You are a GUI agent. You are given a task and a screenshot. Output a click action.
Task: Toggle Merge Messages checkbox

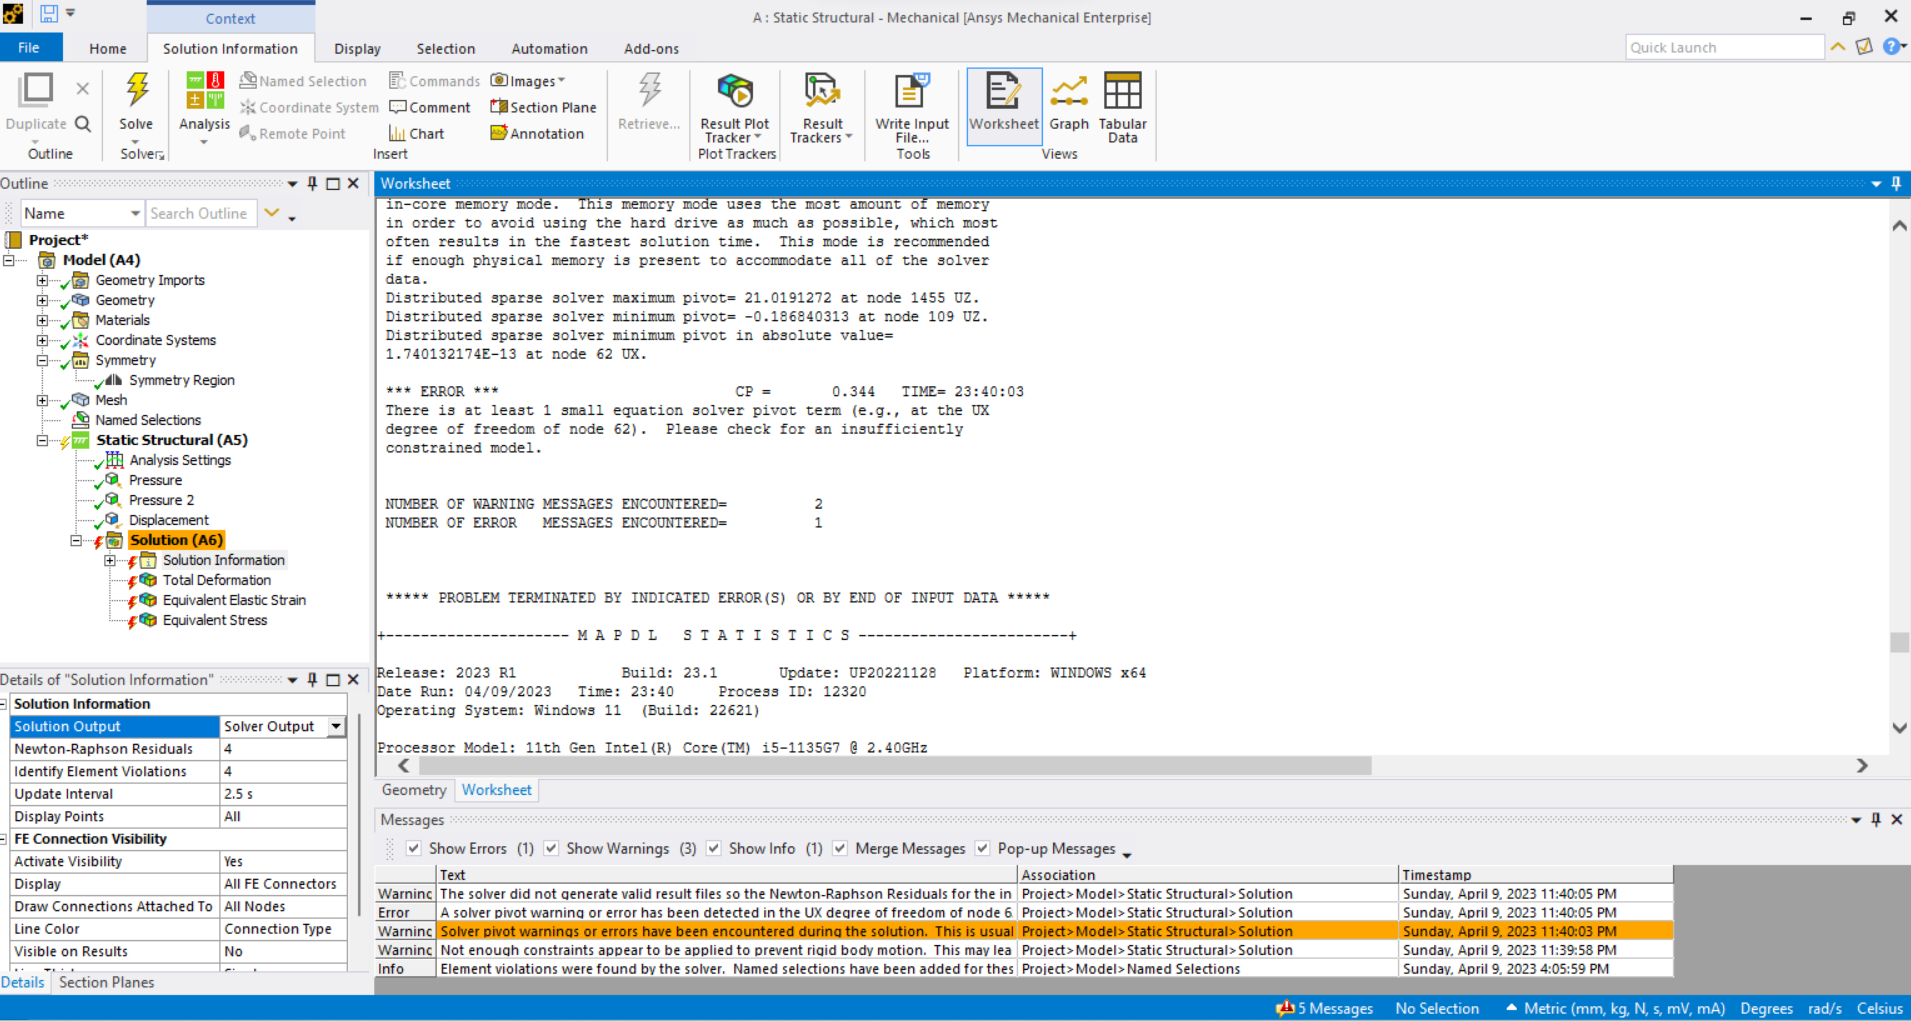tap(840, 848)
